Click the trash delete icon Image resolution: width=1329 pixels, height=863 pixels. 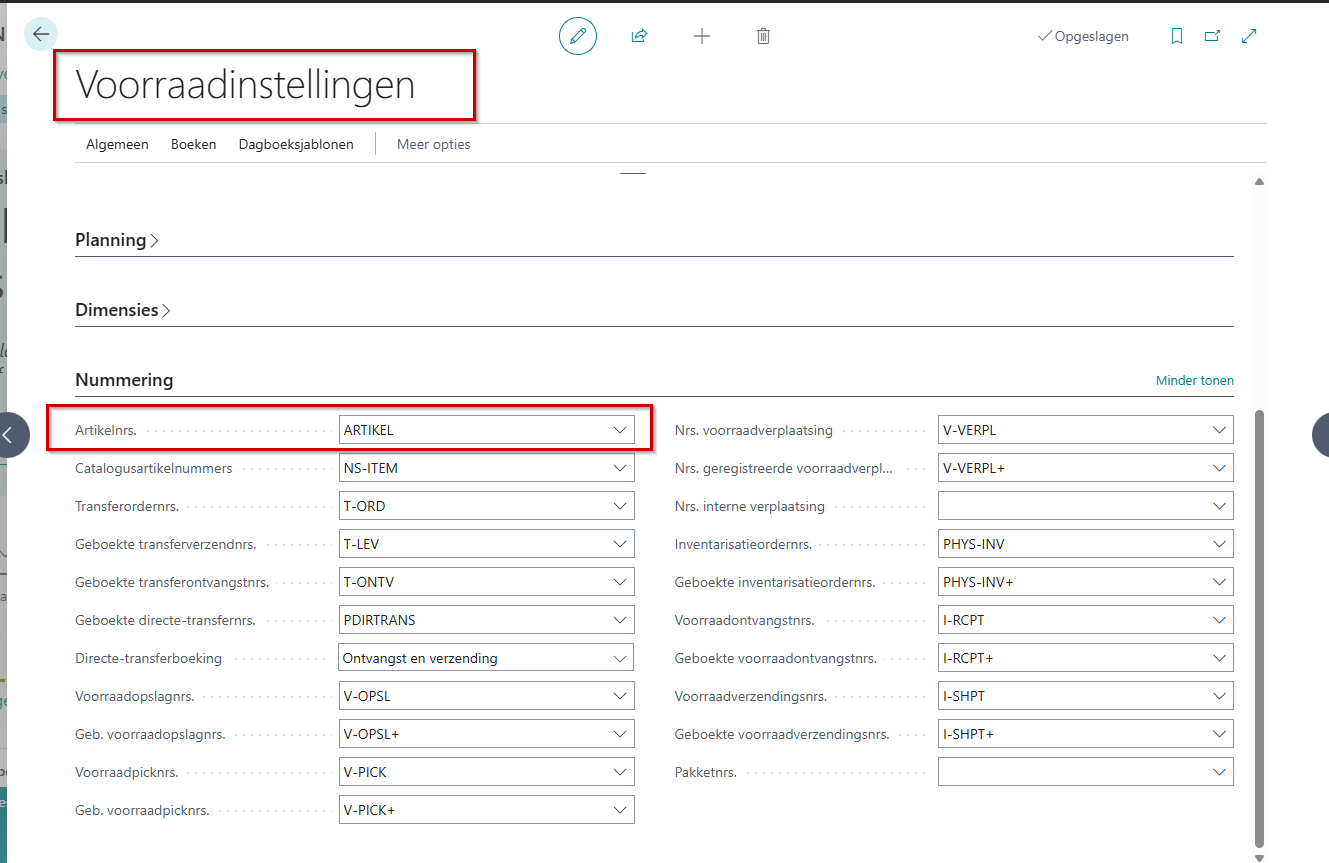tap(763, 36)
